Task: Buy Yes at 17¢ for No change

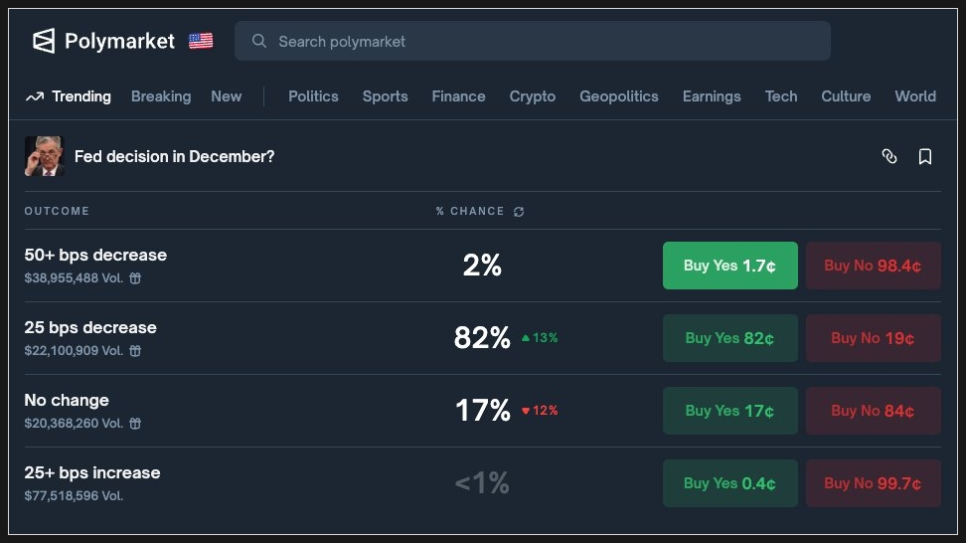Action: click(x=730, y=411)
